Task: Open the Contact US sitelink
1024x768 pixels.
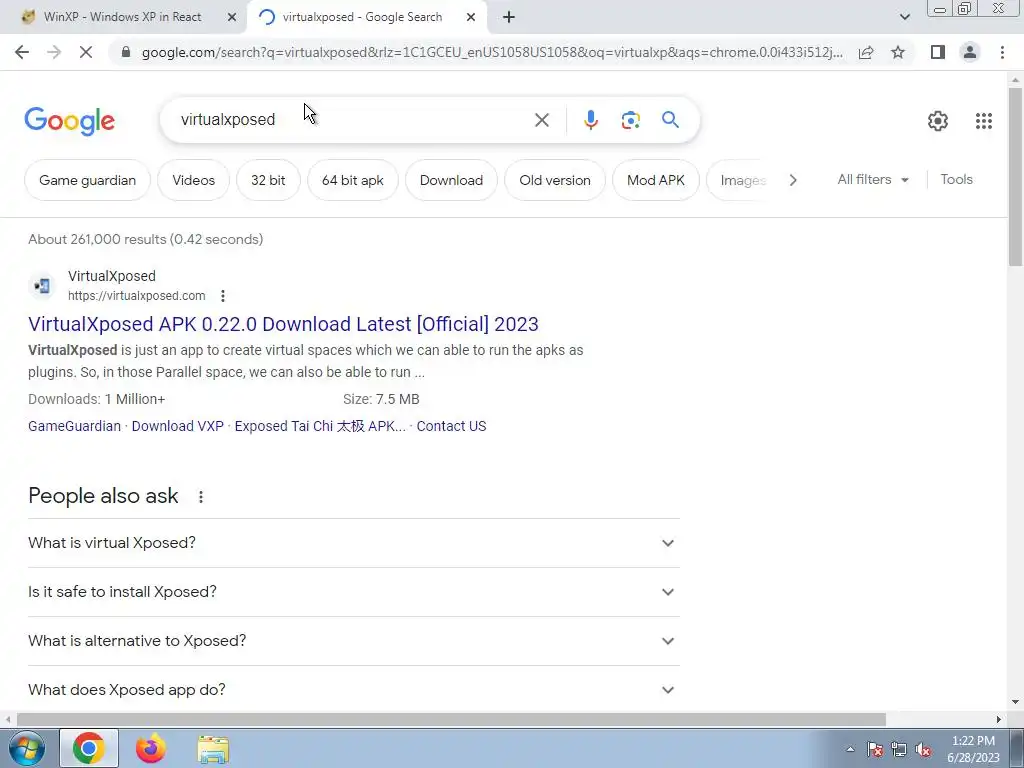Action: pos(451,426)
